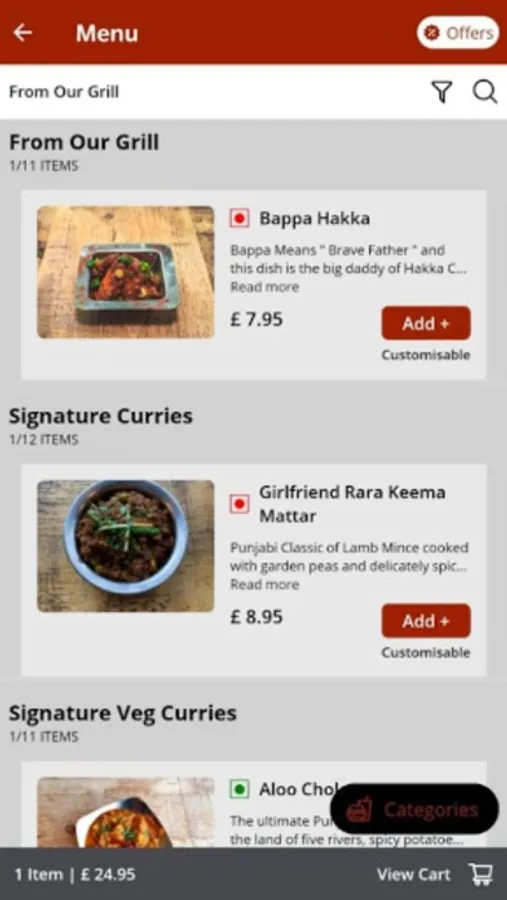Open the Categories floating menu
507x900 pixels.
click(414, 809)
